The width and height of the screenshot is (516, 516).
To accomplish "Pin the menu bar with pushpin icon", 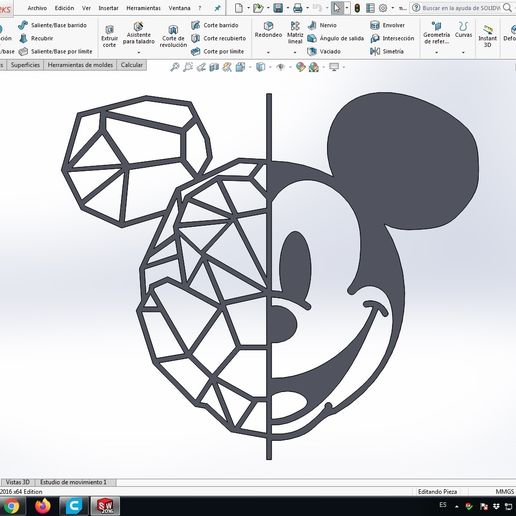I will coord(217,8).
